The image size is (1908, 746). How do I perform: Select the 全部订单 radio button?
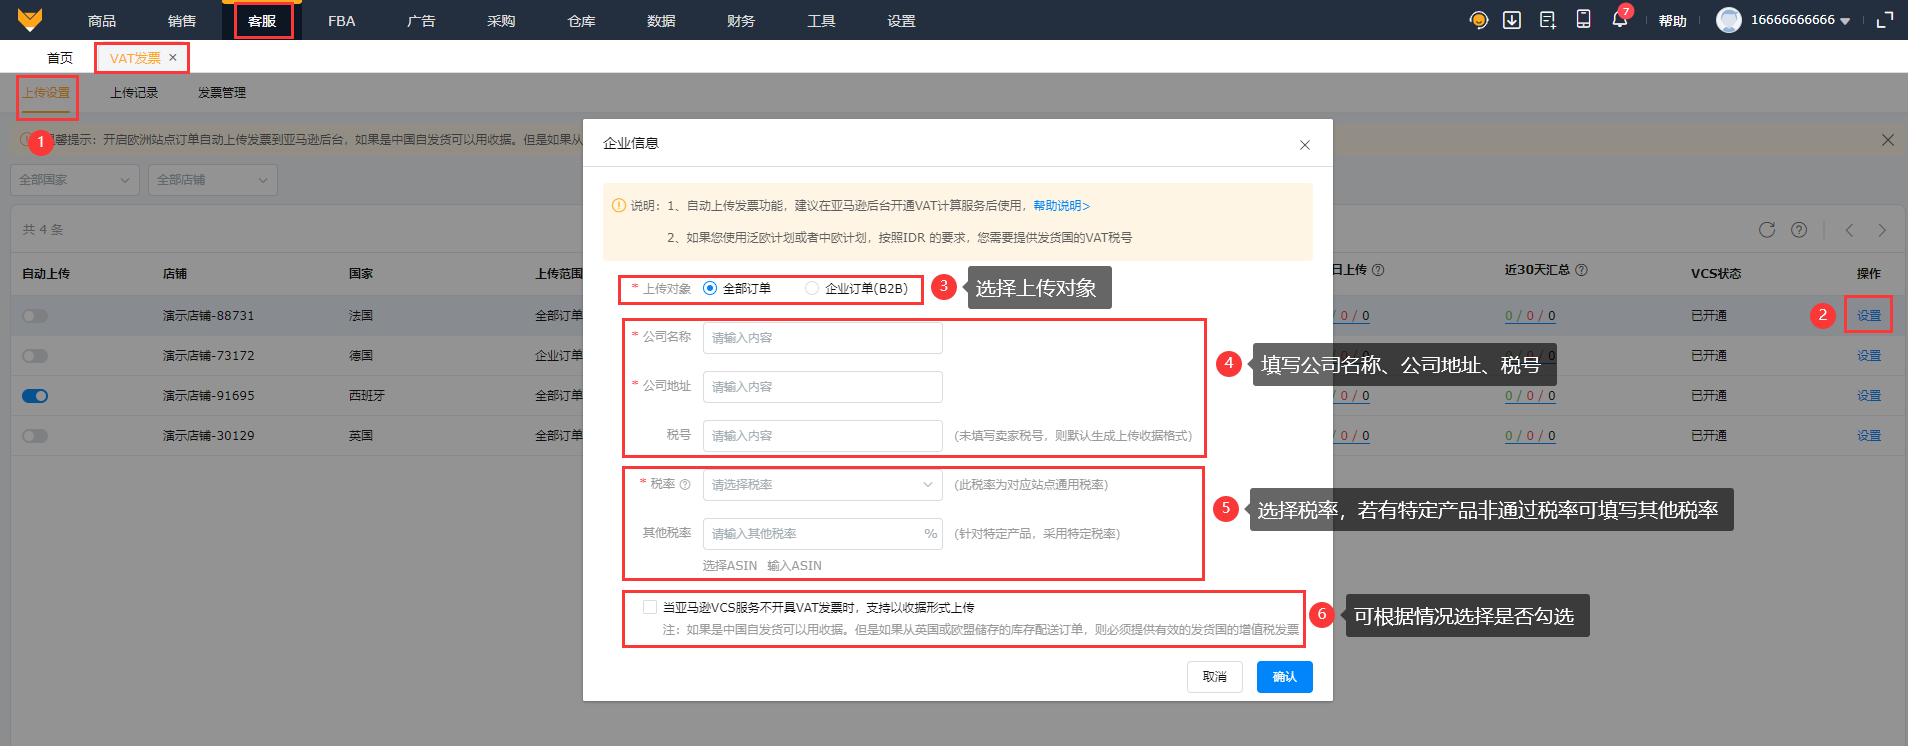pyautogui.click(x=710, y=289)
